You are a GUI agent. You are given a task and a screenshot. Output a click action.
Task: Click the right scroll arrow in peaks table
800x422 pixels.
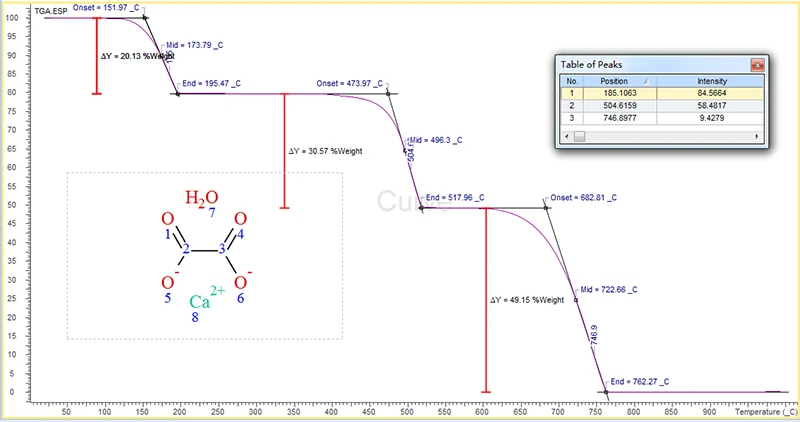click(x=757, y=136)
